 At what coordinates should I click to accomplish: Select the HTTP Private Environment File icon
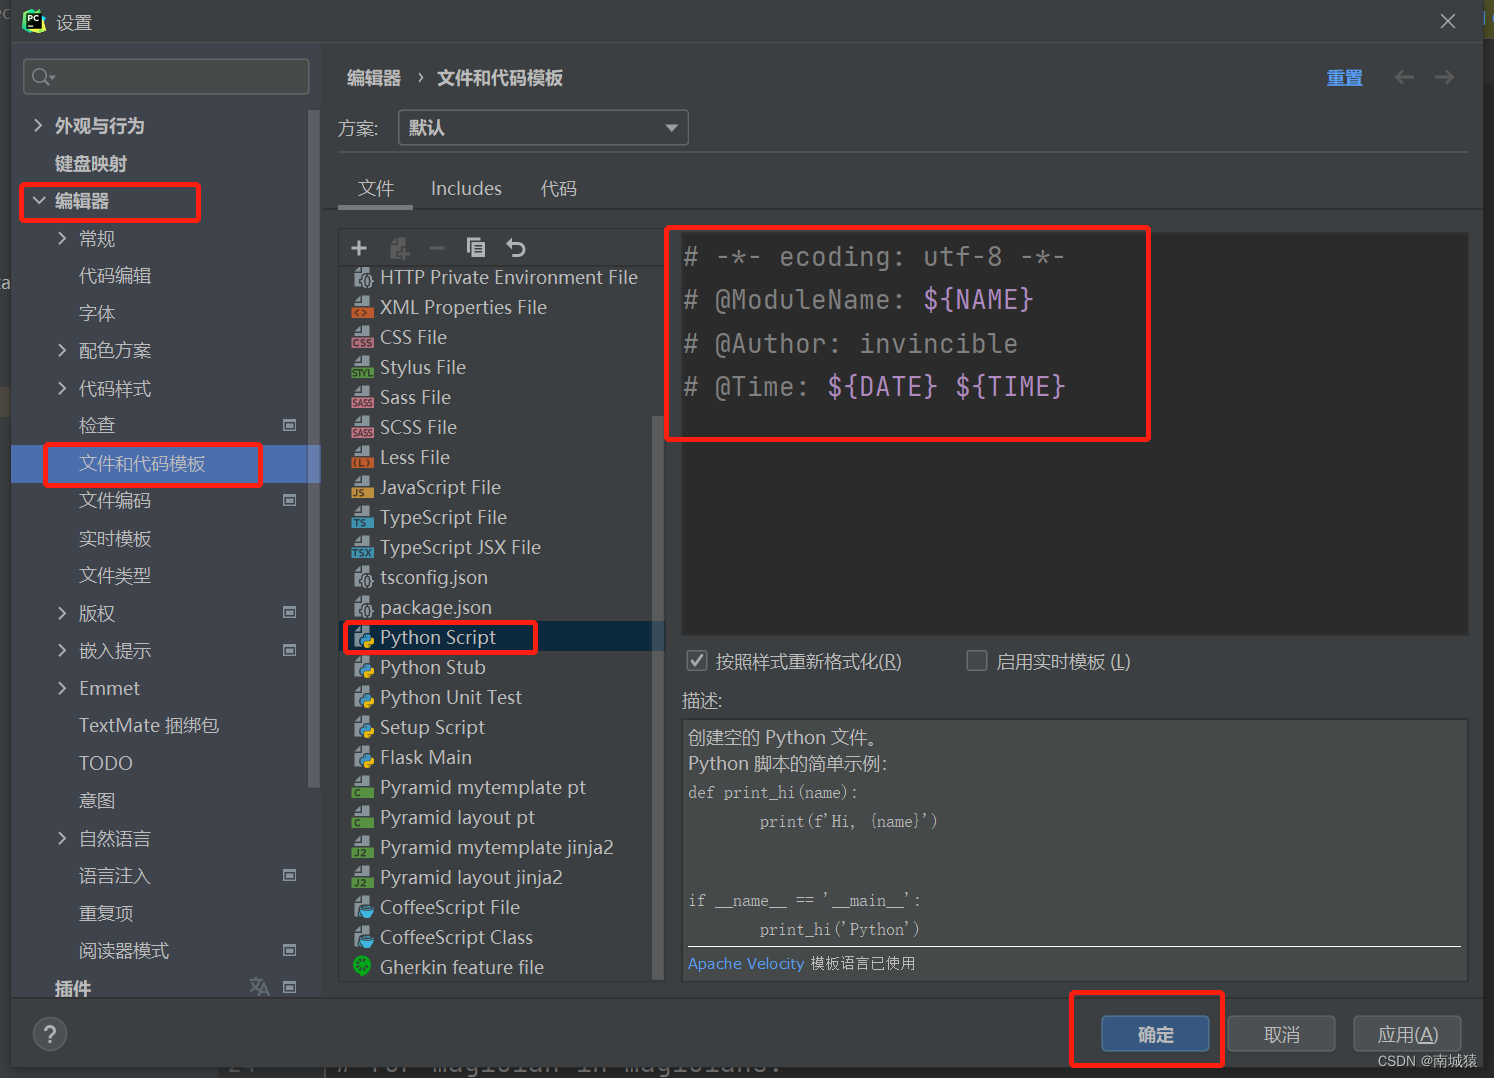point(363,278)
